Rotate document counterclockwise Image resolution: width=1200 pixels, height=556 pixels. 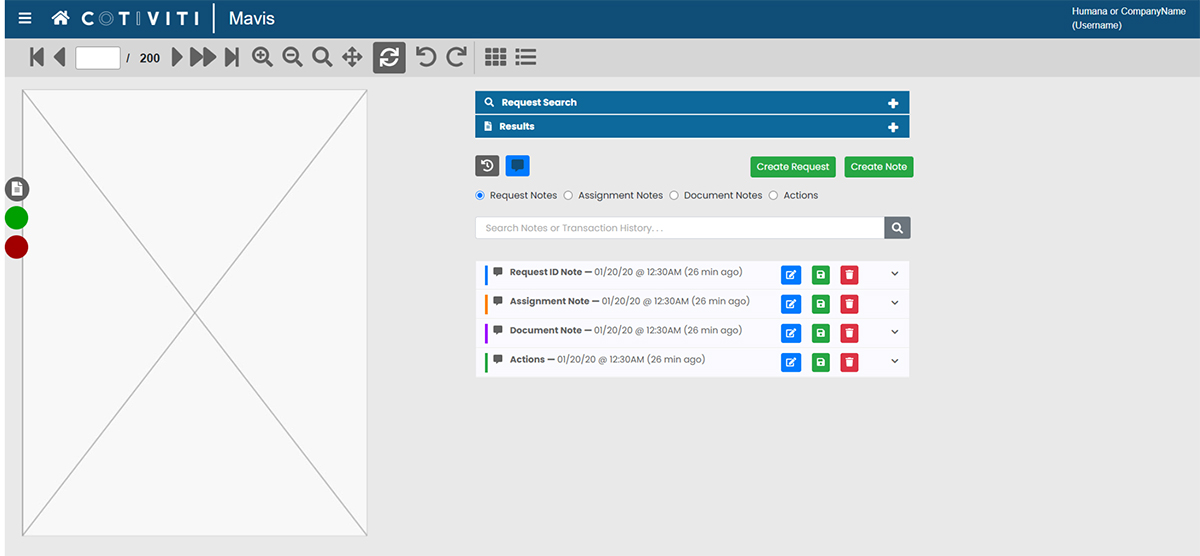426,57
